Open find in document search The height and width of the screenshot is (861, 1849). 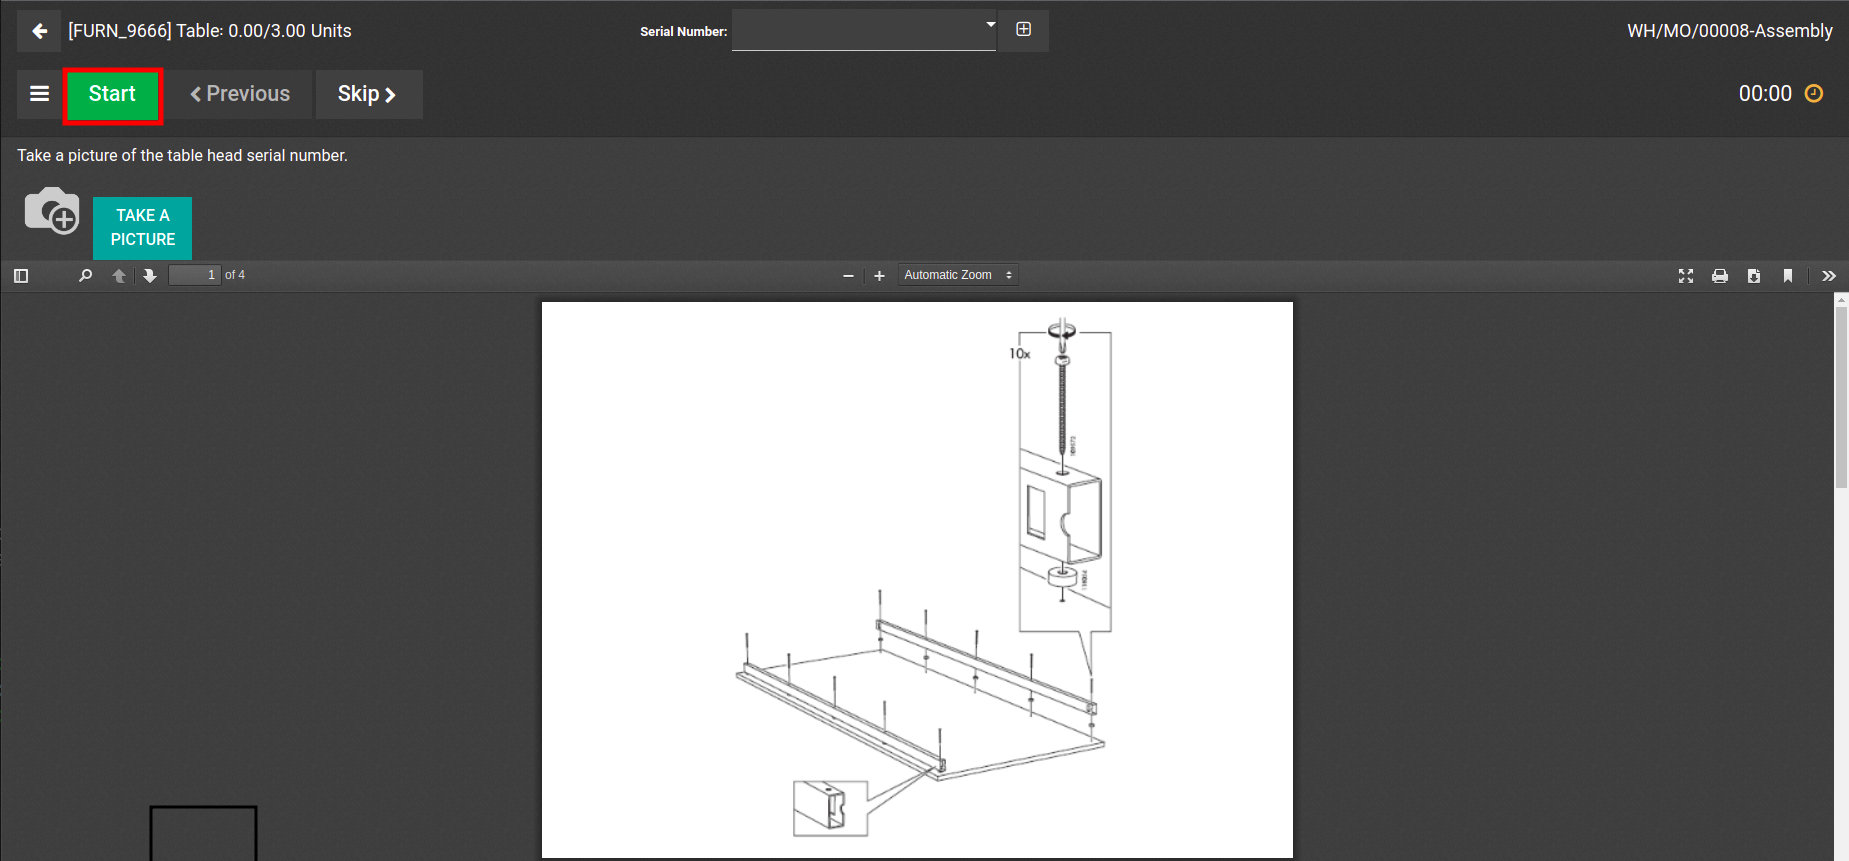pyautogui.click(x=85, y=276)
